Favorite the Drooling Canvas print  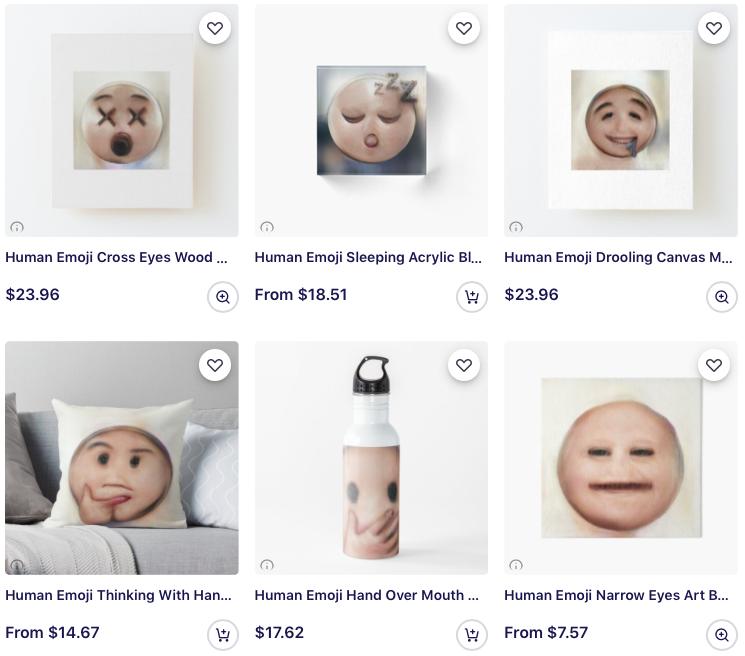[714, 28]
